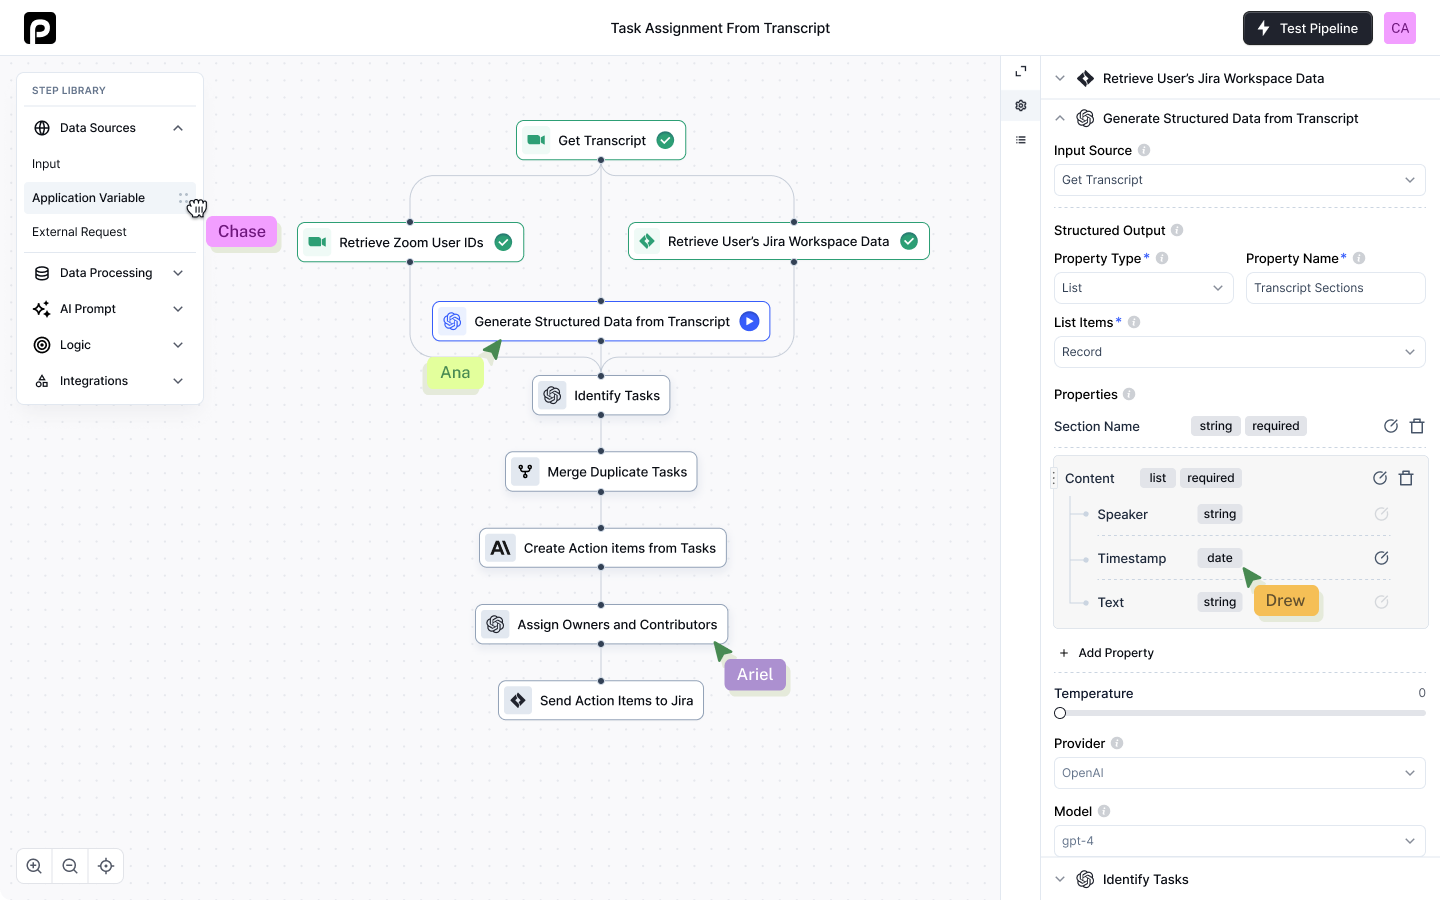1440x900 pixels.
Task: Select External Request in step library
Action: 79,232
